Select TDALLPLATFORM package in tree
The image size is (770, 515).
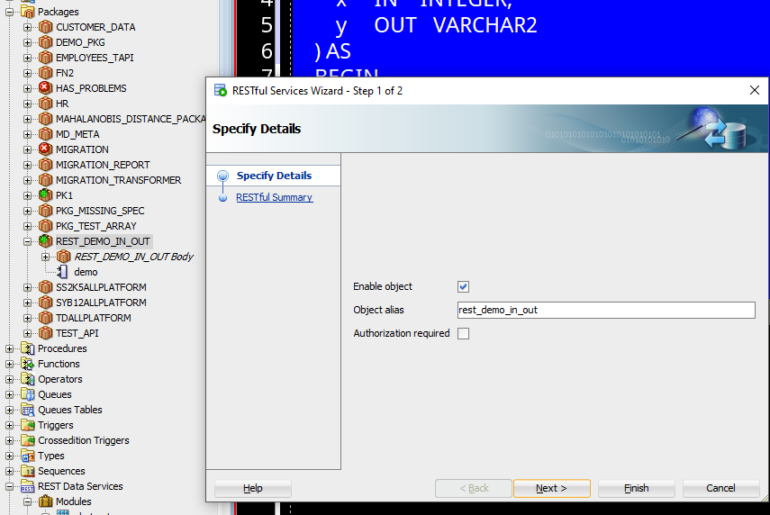(x=93, y=318)
